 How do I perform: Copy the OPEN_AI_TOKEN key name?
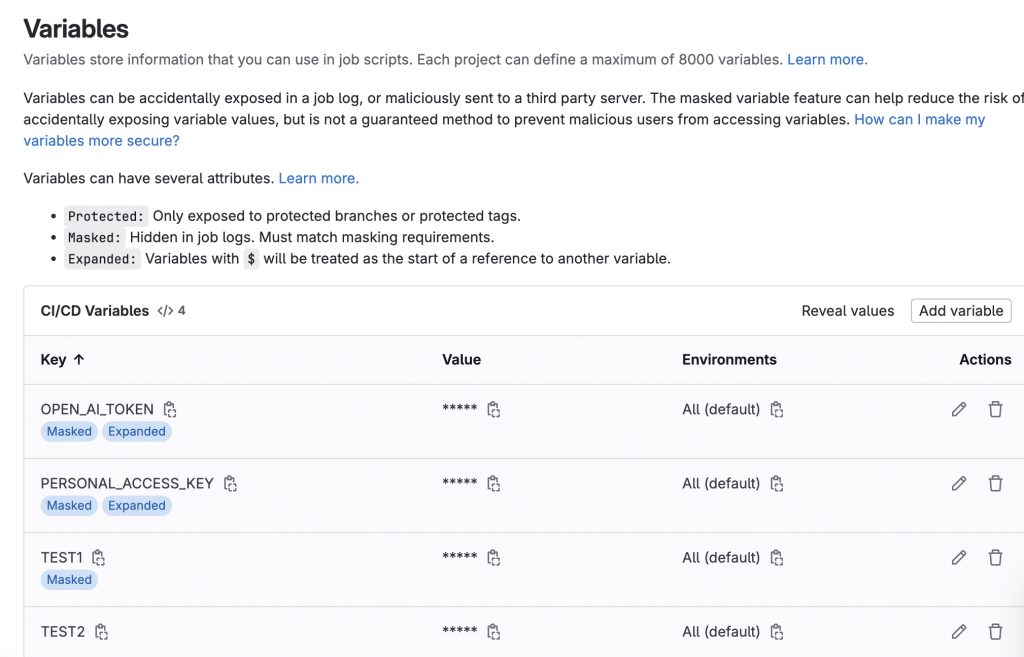click(170, 409)
